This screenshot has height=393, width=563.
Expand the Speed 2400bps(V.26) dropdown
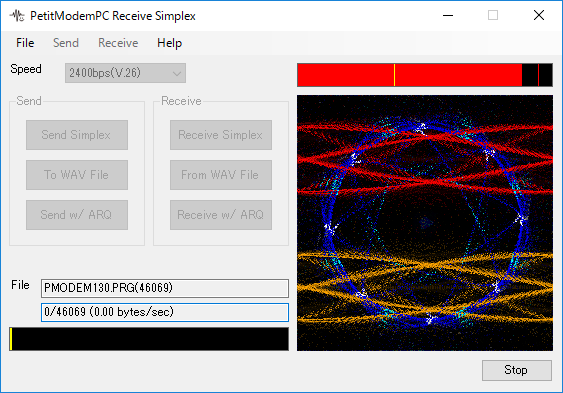pyautogui.click(x=125, y=73)
